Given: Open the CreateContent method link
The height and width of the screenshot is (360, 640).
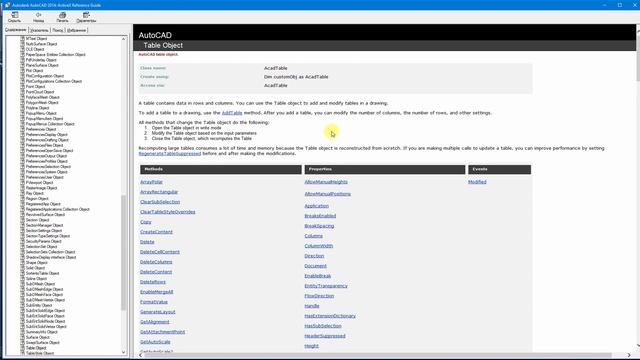Looking at the screenshot, I should 156,232.
